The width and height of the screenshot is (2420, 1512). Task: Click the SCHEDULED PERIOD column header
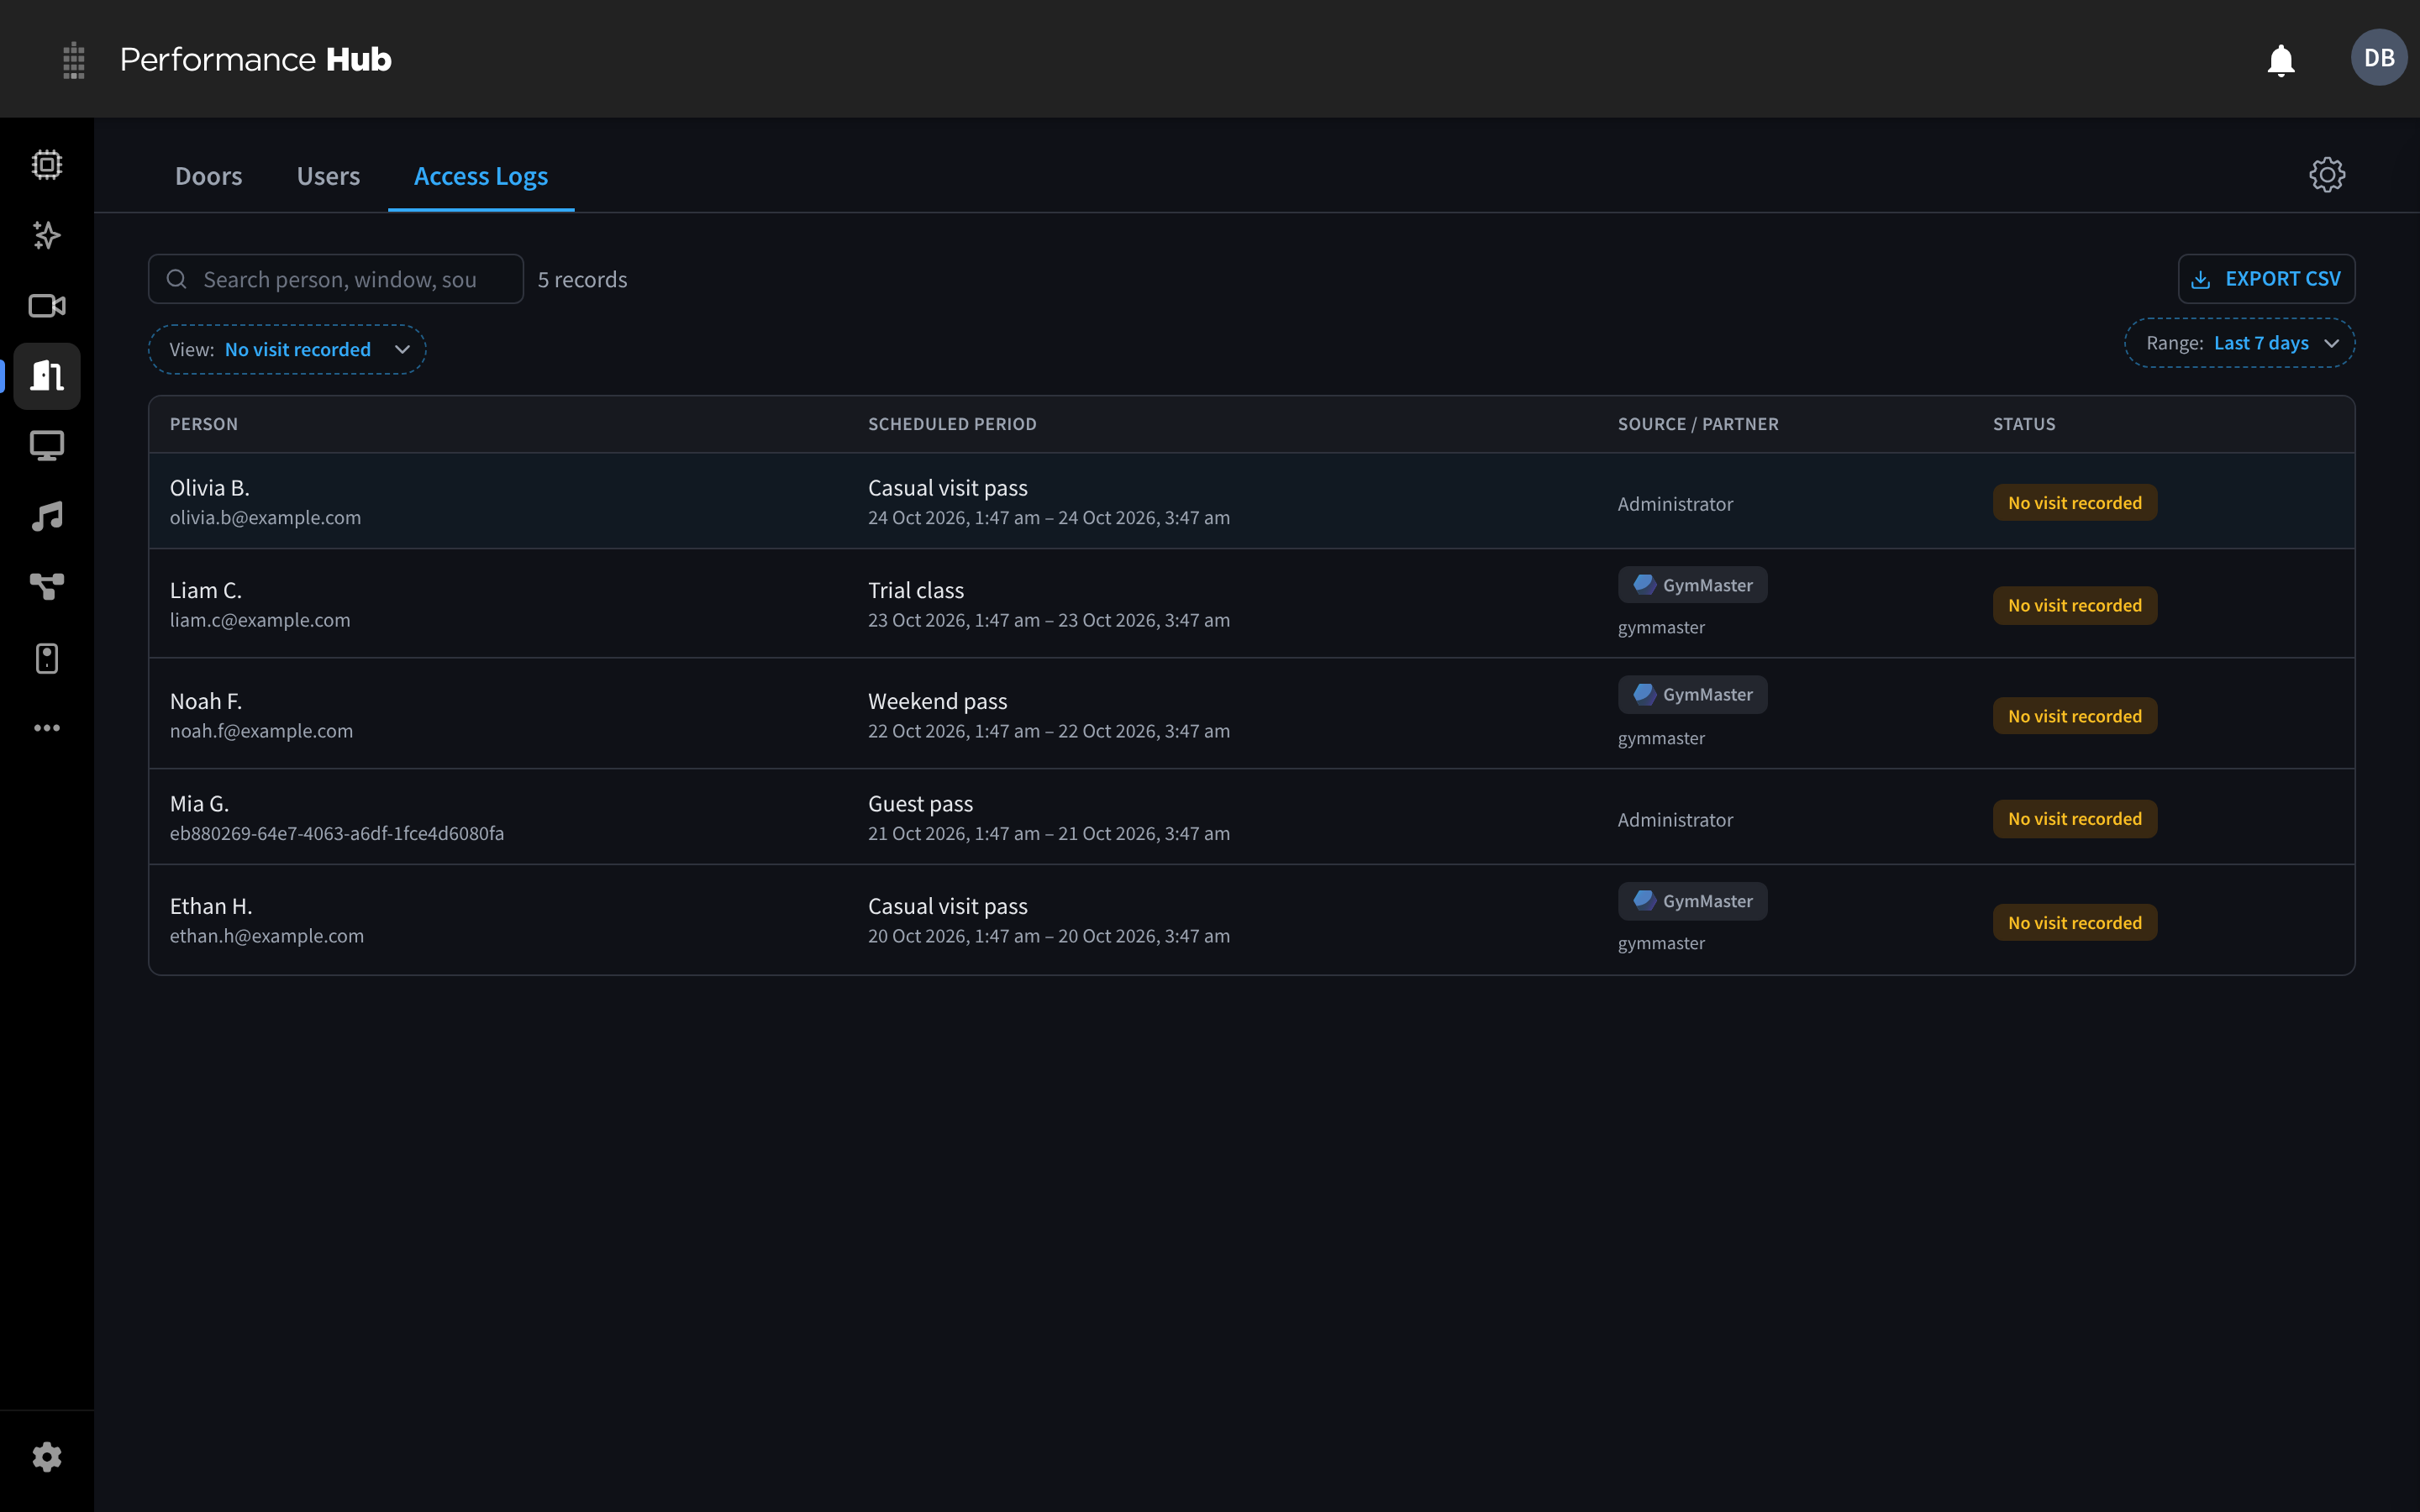click(952, 424)
